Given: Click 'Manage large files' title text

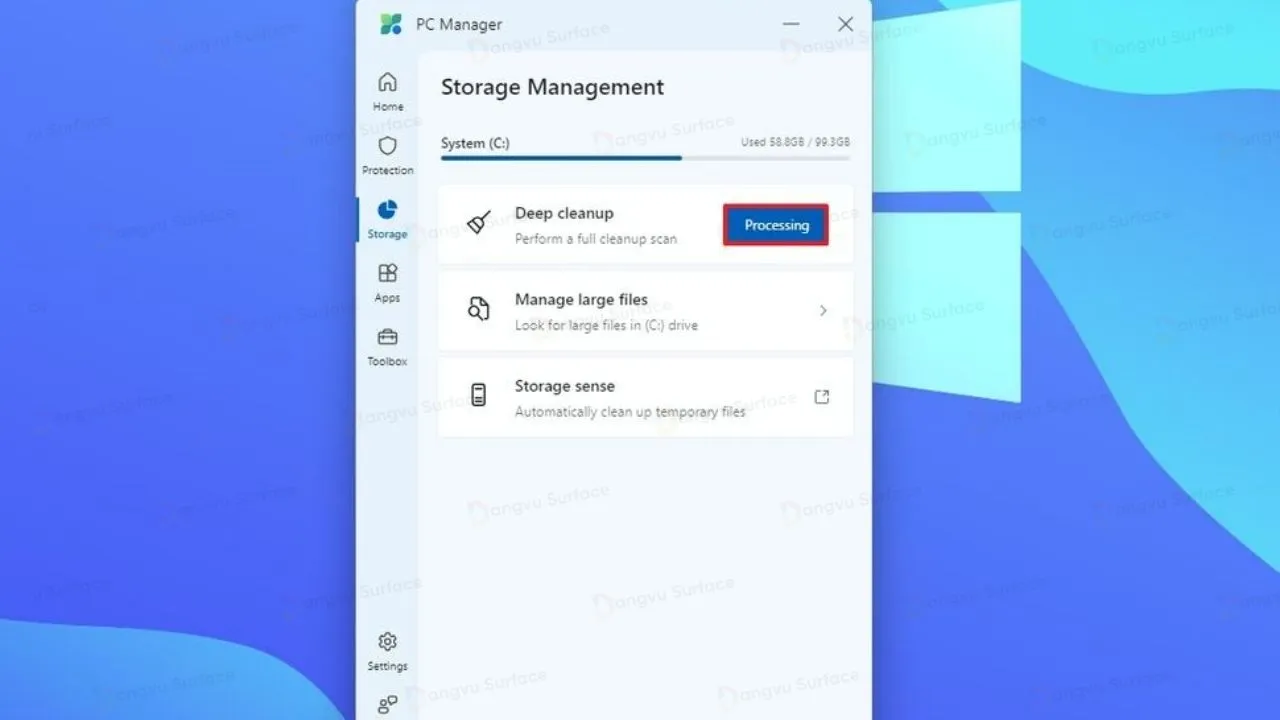Looking at the screenshot, I should pos(581,299).
